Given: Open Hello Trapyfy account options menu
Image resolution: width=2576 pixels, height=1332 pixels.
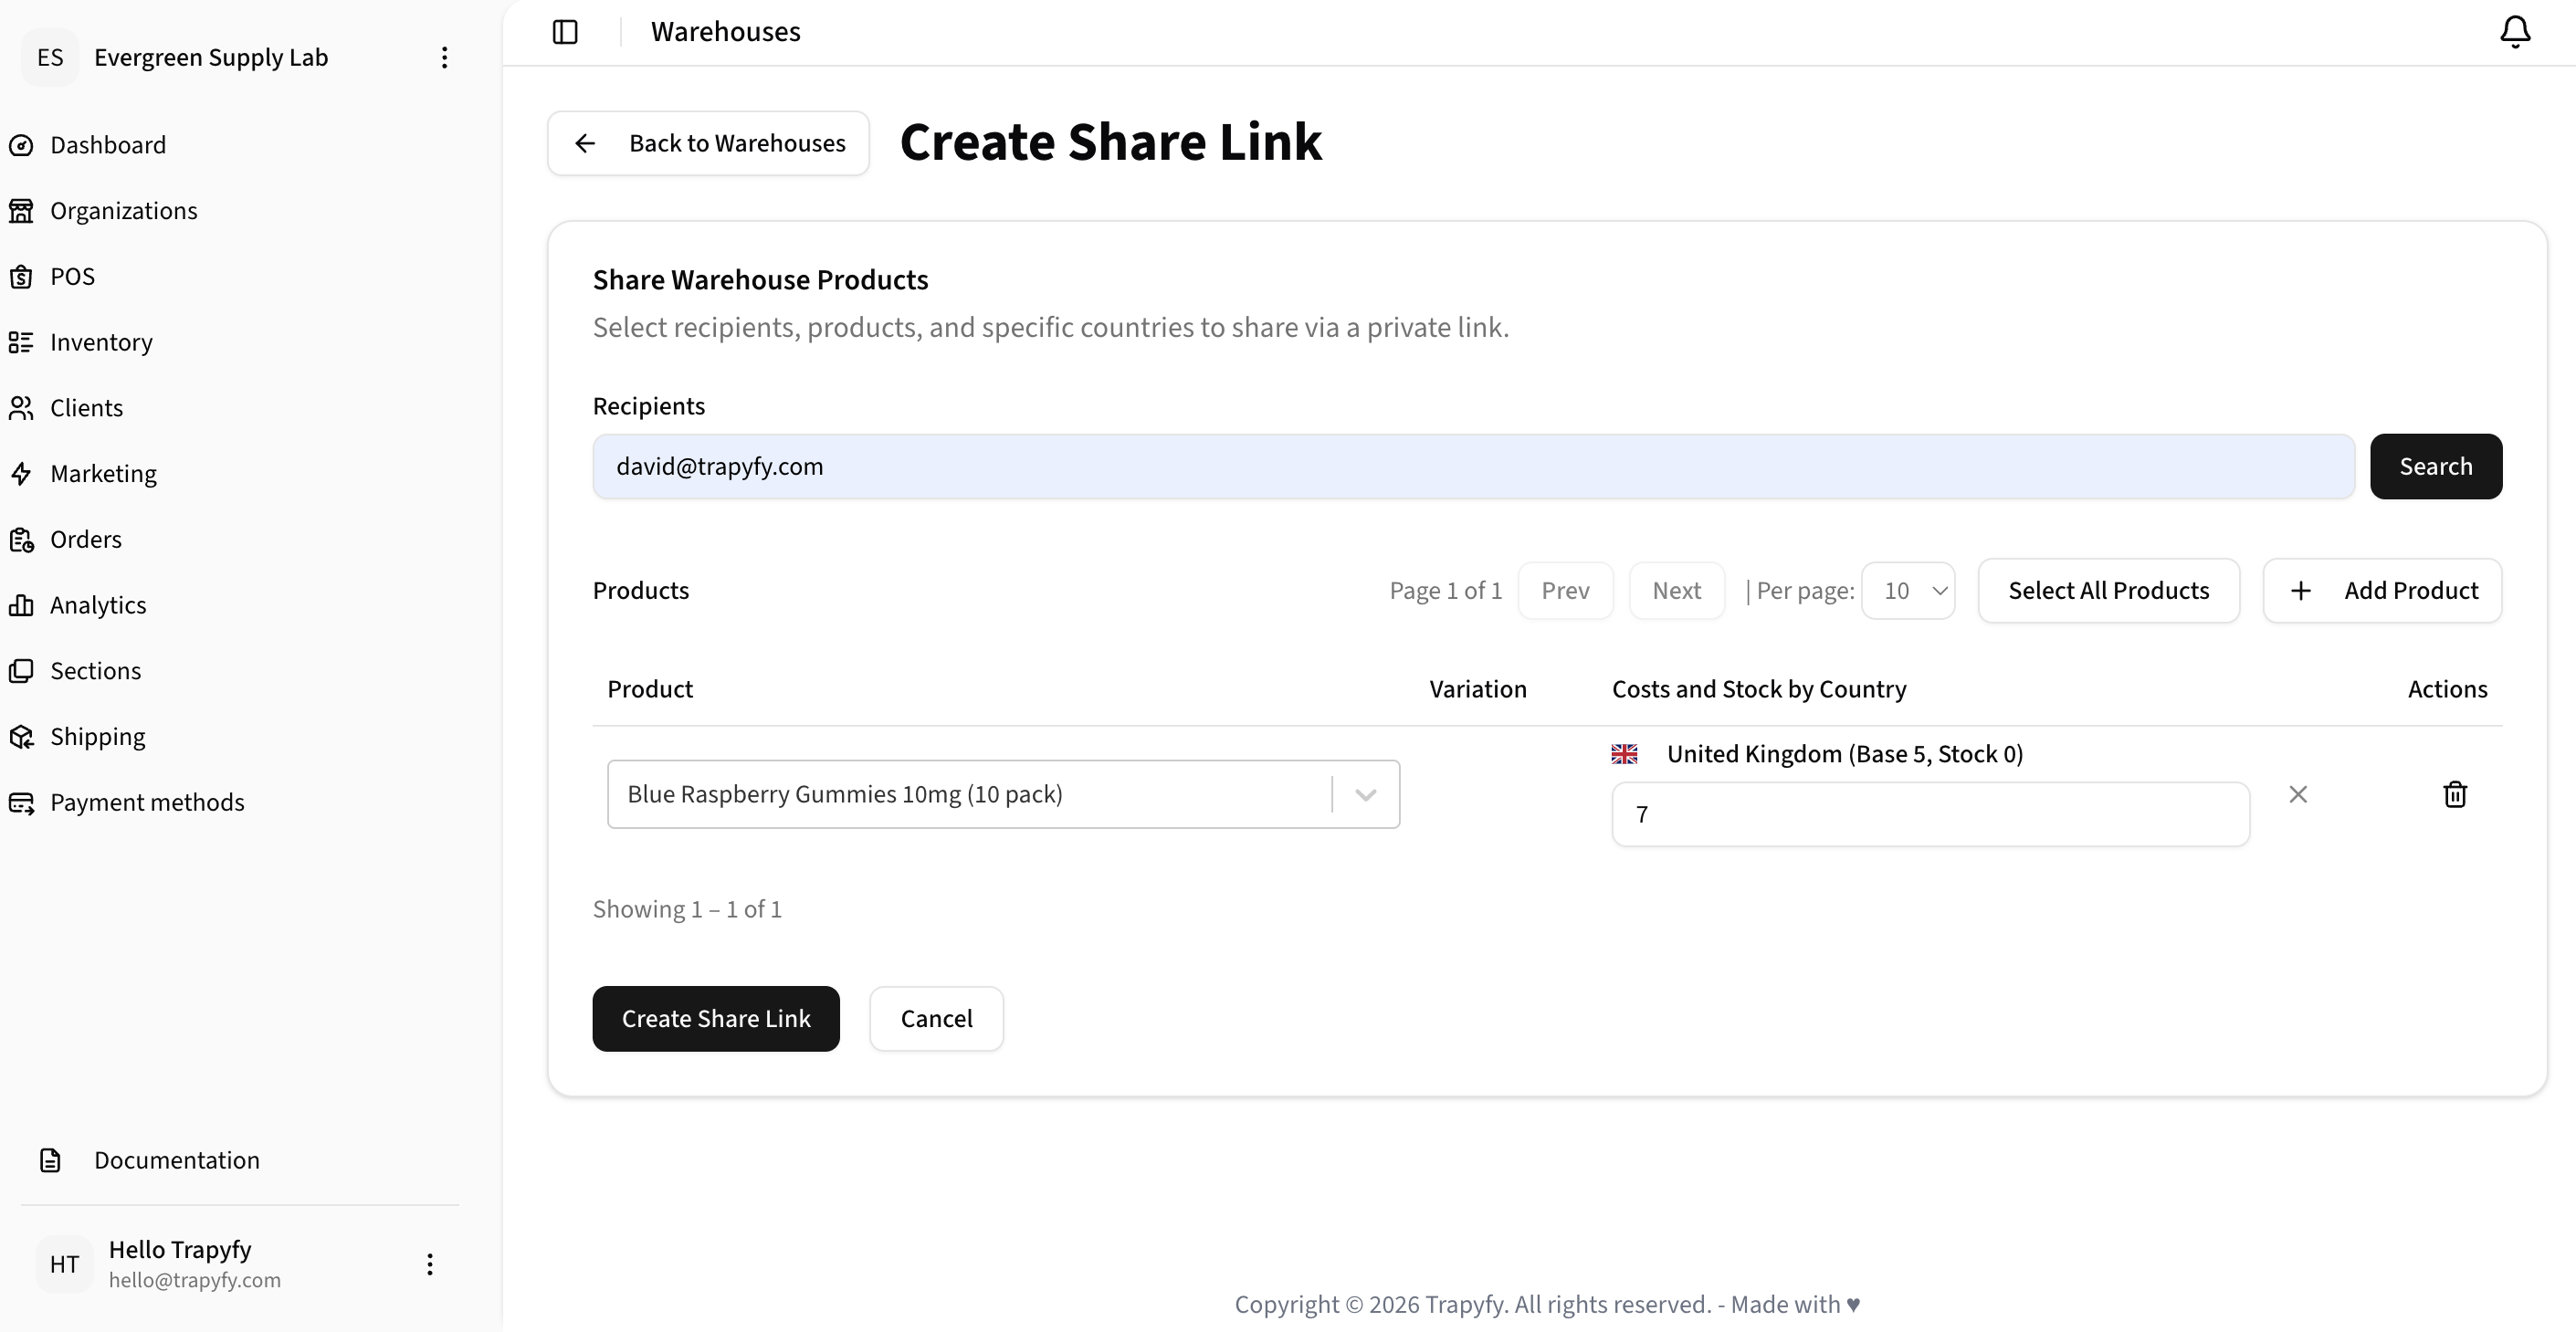Looking at the screenshot, I should coord(429,1265).
